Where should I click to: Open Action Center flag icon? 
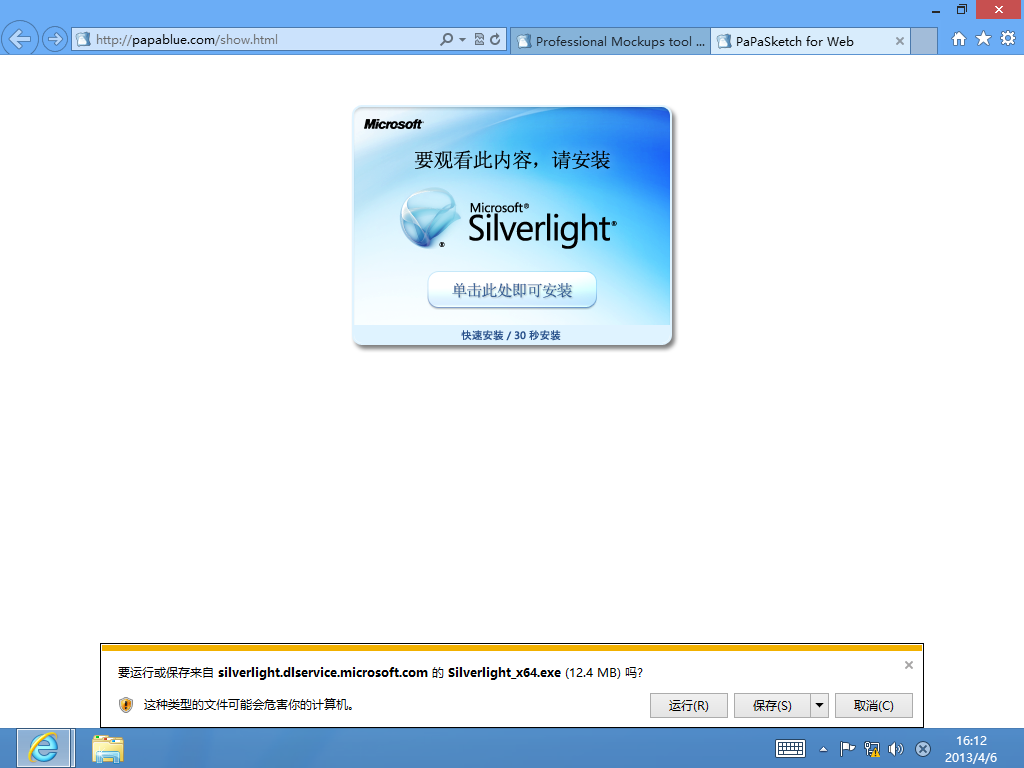point(847,748)
